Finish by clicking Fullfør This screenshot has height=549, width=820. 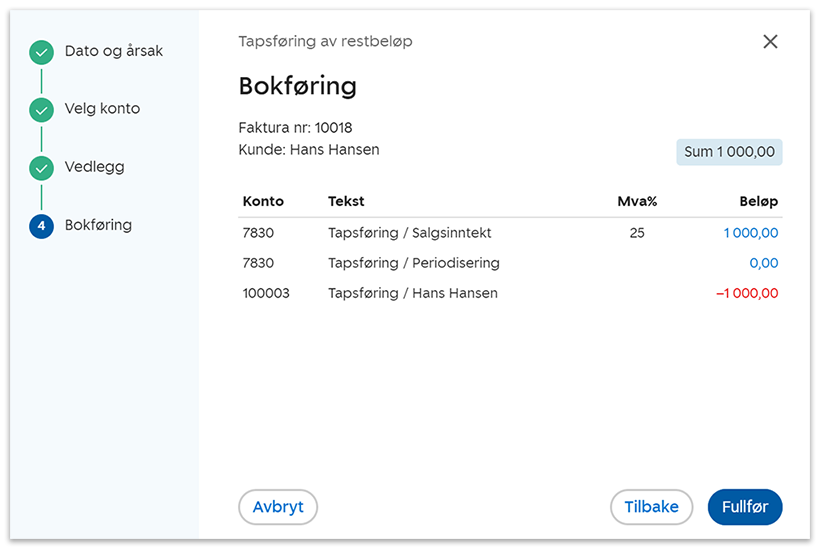744,507
